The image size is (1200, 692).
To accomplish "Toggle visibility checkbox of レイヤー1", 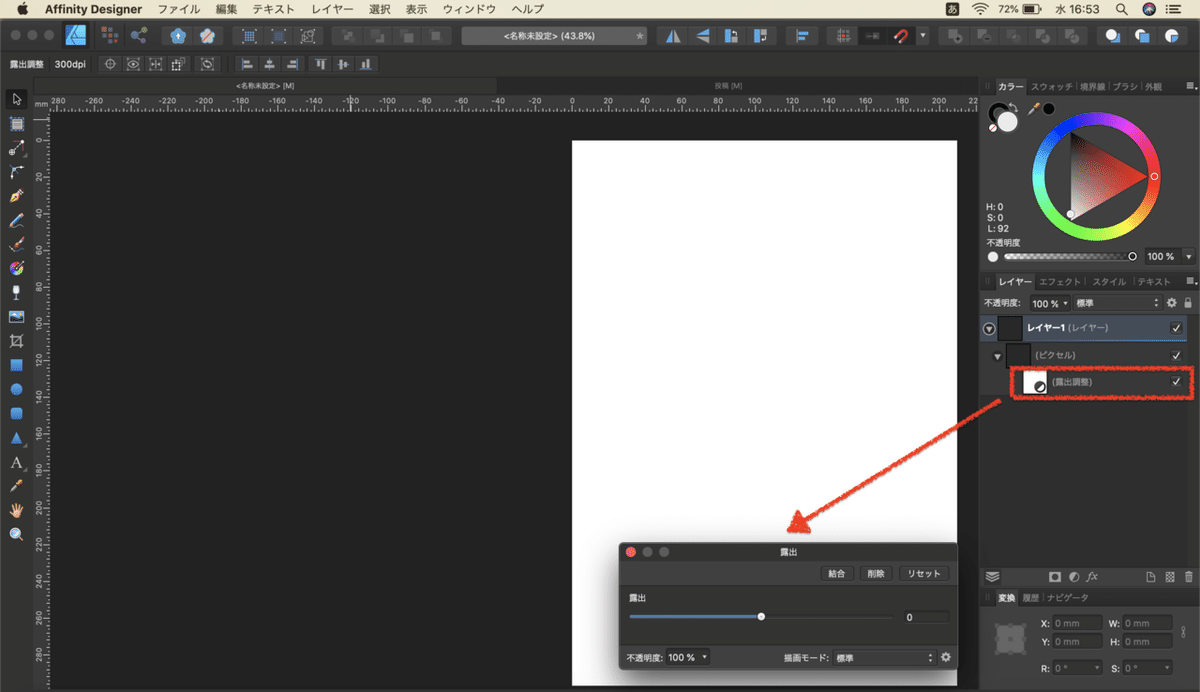I will (x=1176, y=328).
